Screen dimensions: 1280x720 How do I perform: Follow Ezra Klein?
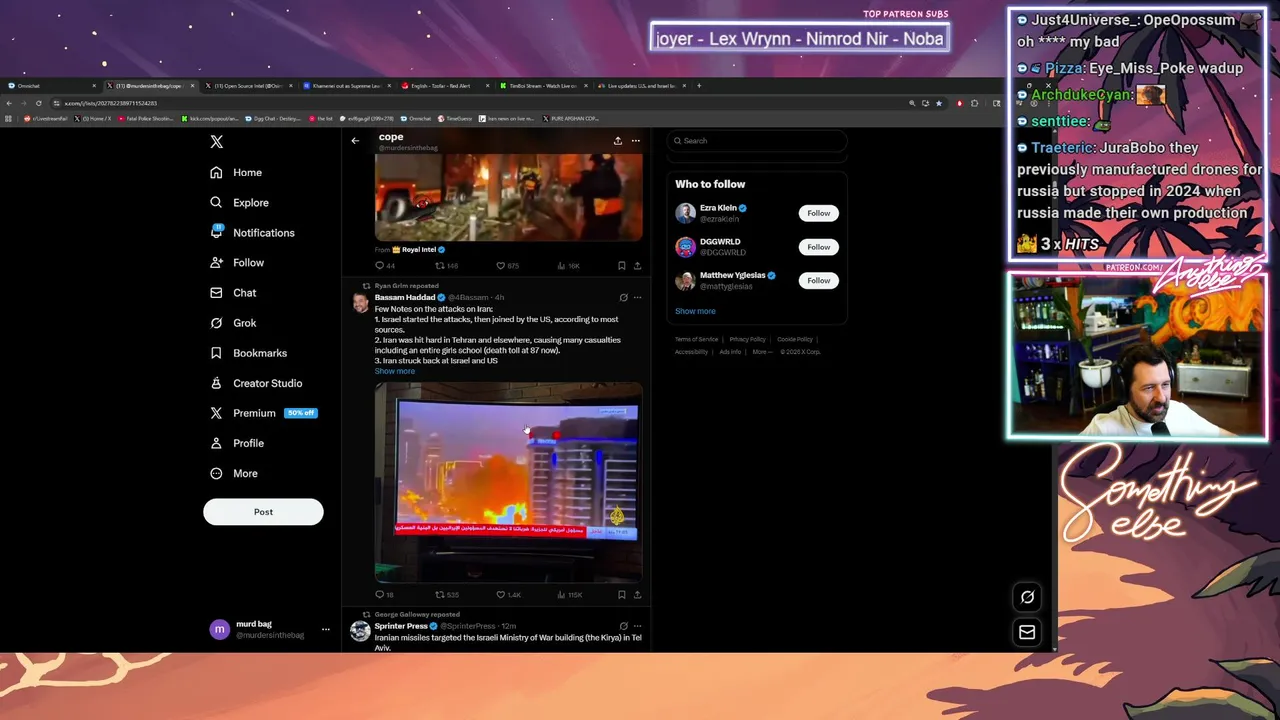(818, 213)
